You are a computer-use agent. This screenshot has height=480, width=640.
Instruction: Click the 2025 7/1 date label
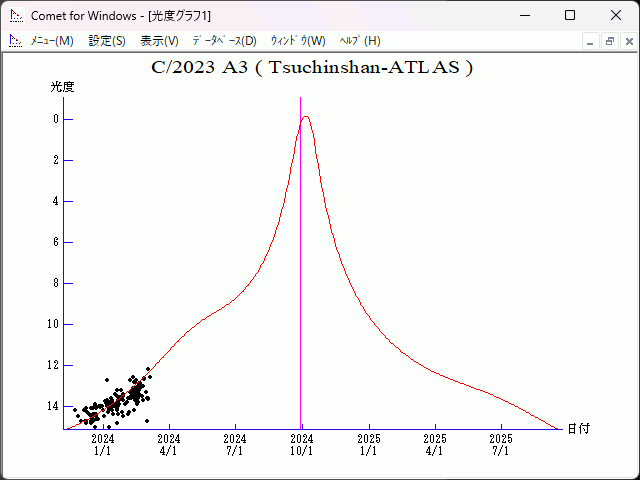pyautogui.click(x=501, y=445)
